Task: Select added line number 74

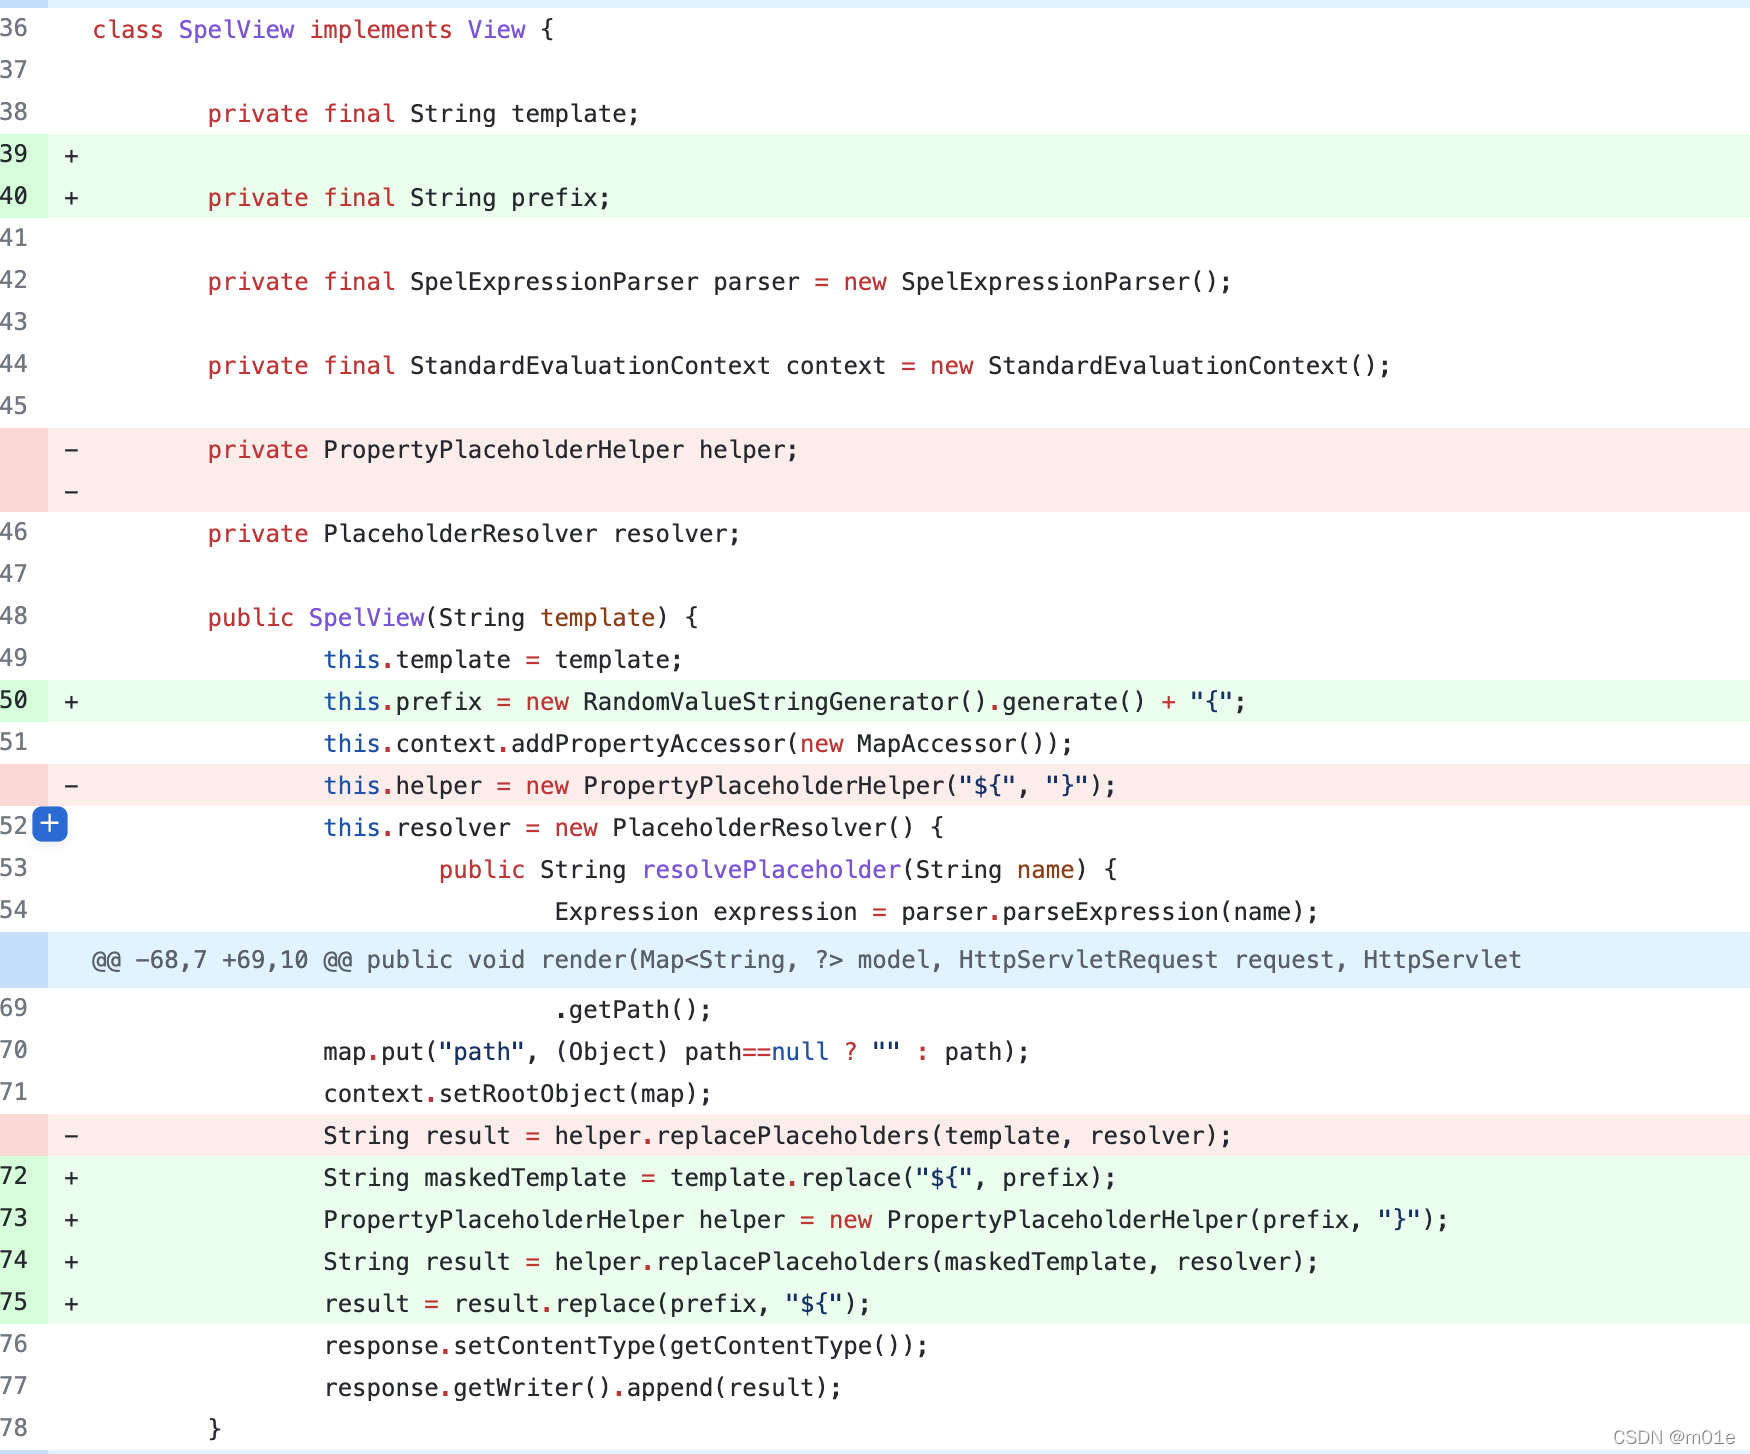Action: pos(14,1260)
